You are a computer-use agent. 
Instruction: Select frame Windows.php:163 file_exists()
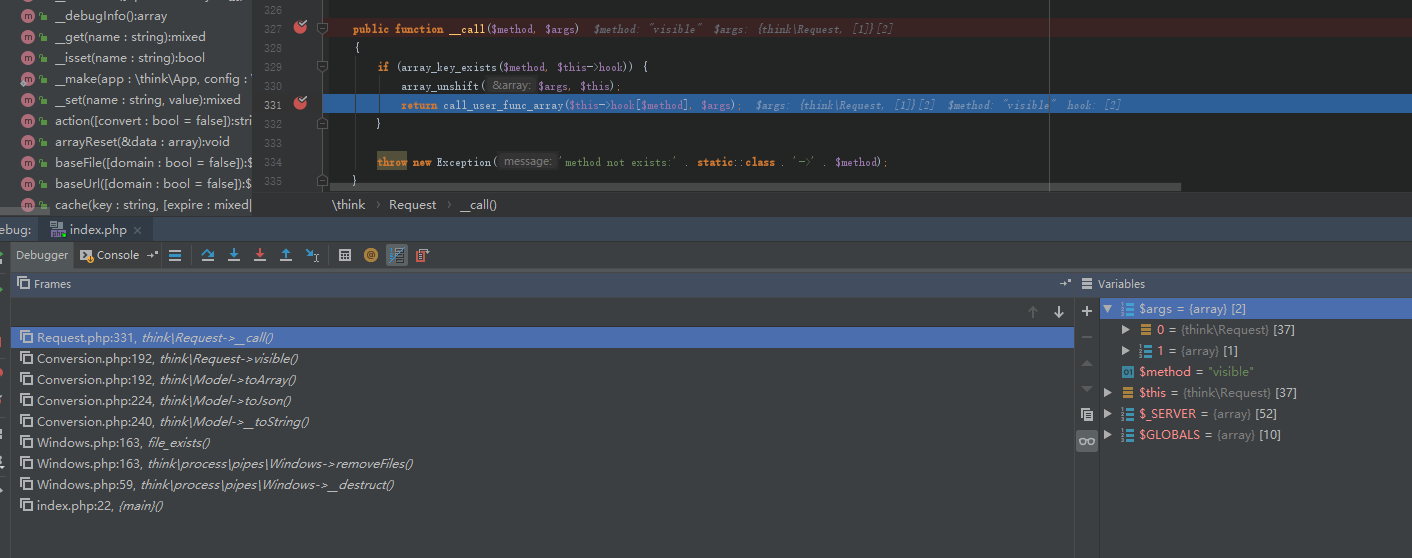pyautogui.click(x=542, y=443)
